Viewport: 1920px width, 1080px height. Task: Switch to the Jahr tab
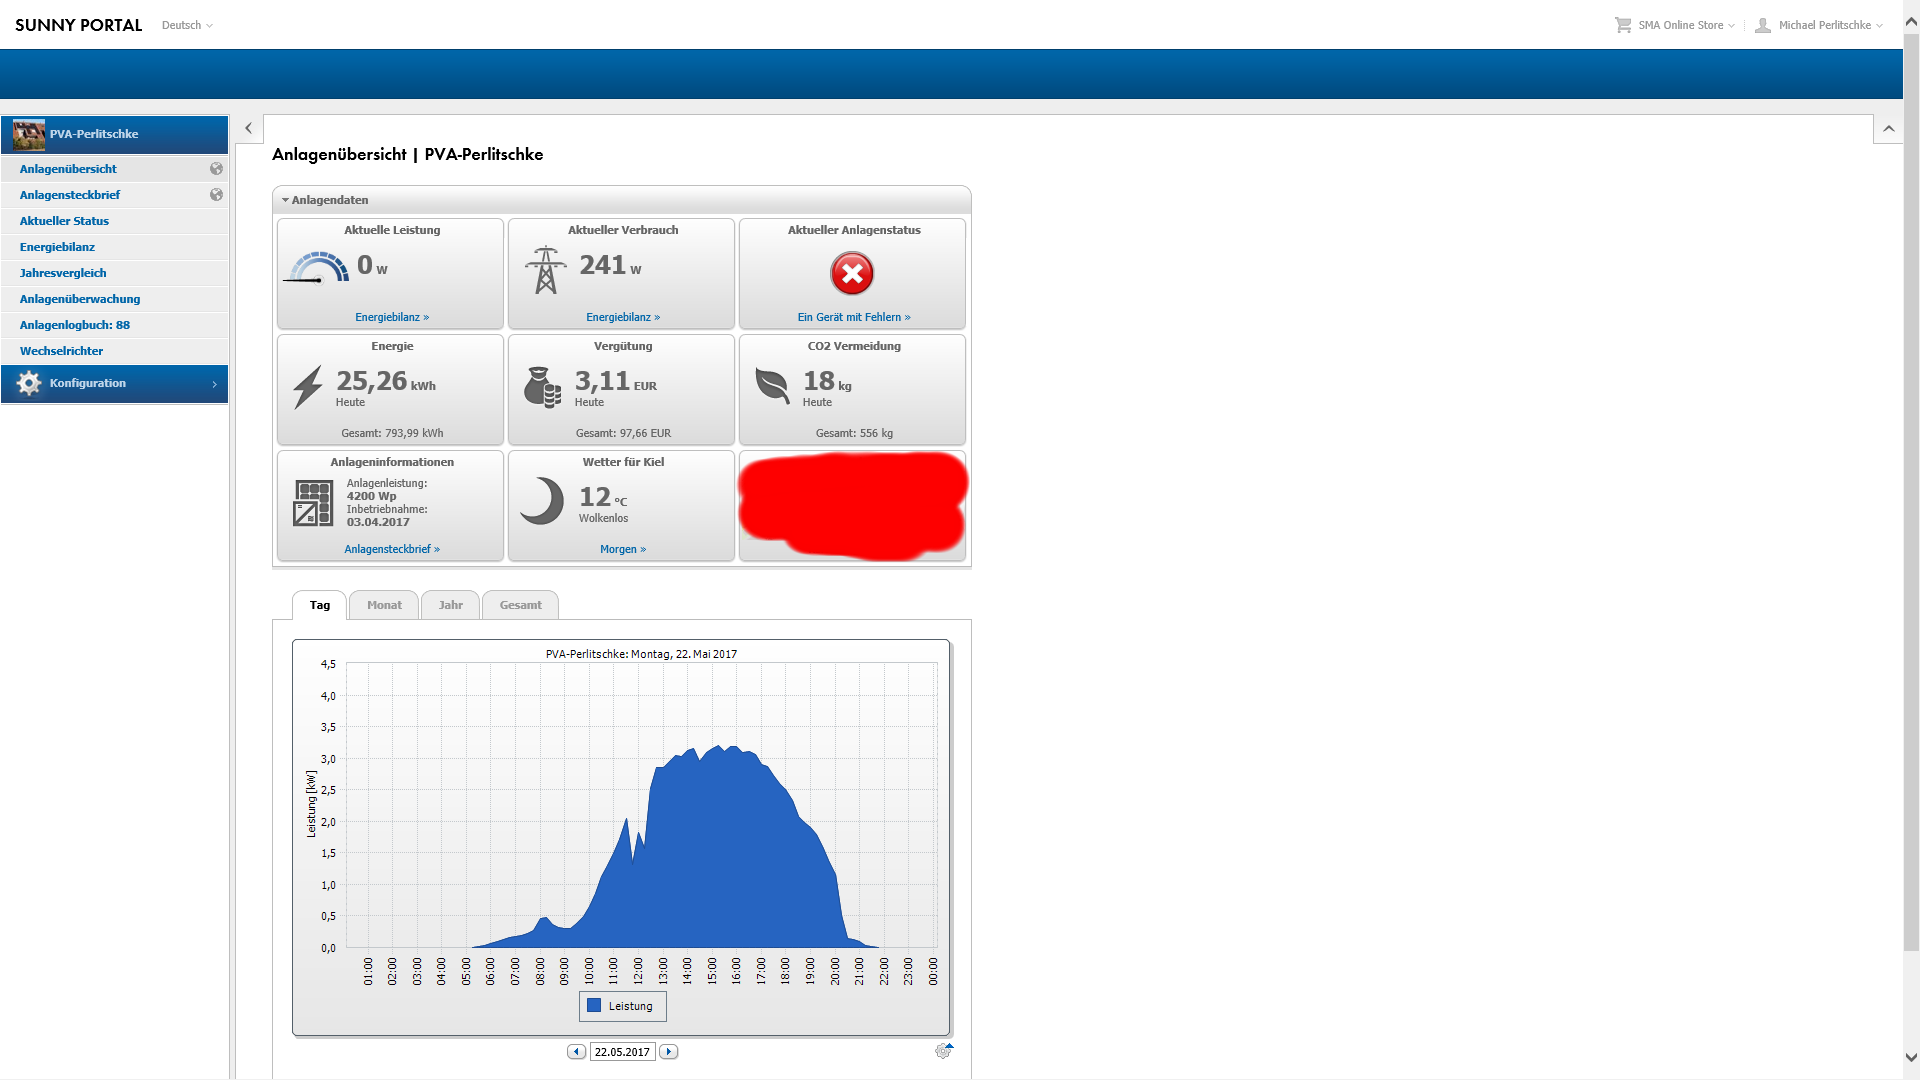click(450, 605)
